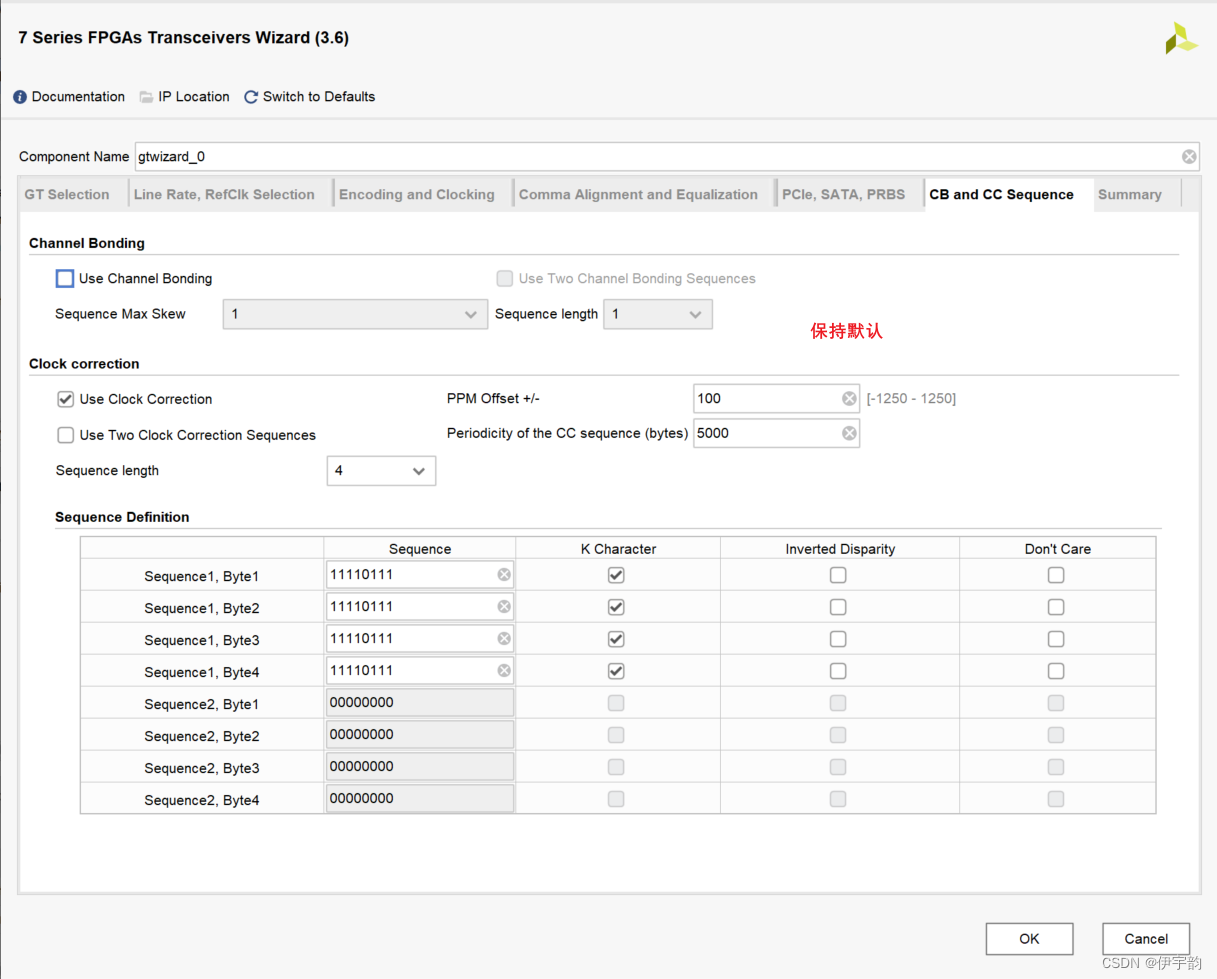Clear the Sequence1 Byte4 sequence value
Viewport: 1217px width, 979px height.
point(504,671)
